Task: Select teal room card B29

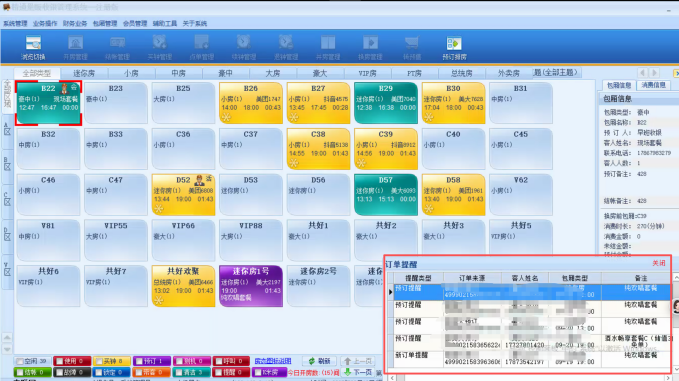Action: click(x=386, y=103)
